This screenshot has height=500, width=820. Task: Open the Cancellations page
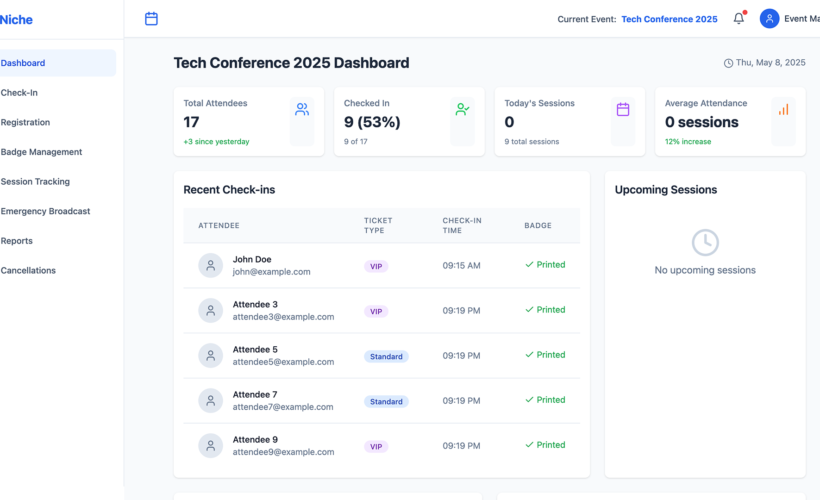coord(29,271)
